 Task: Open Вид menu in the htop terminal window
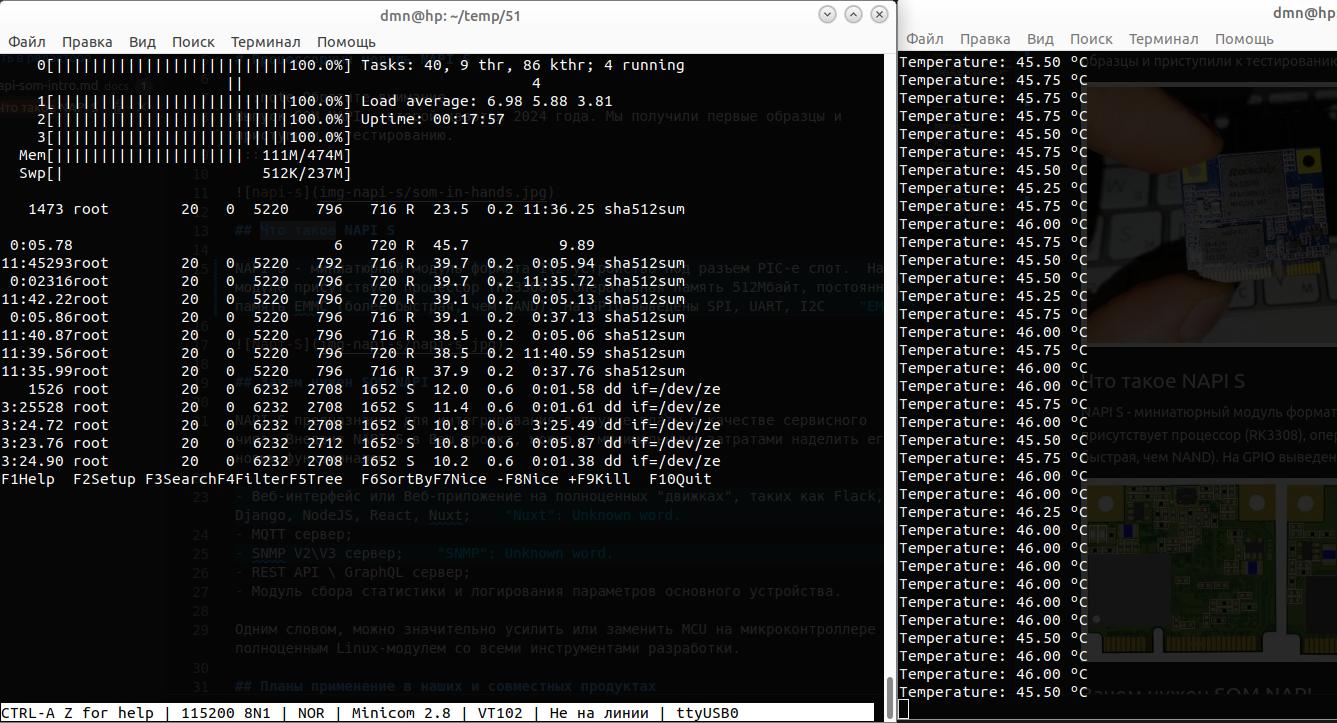pyautogui.click(x=142, y=42)
